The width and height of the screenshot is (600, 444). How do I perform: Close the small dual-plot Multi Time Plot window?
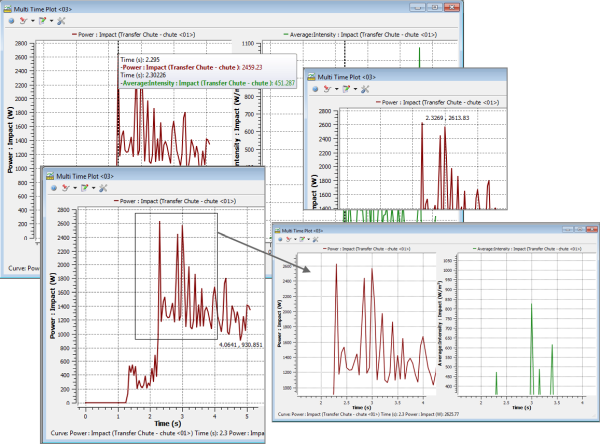589,230
